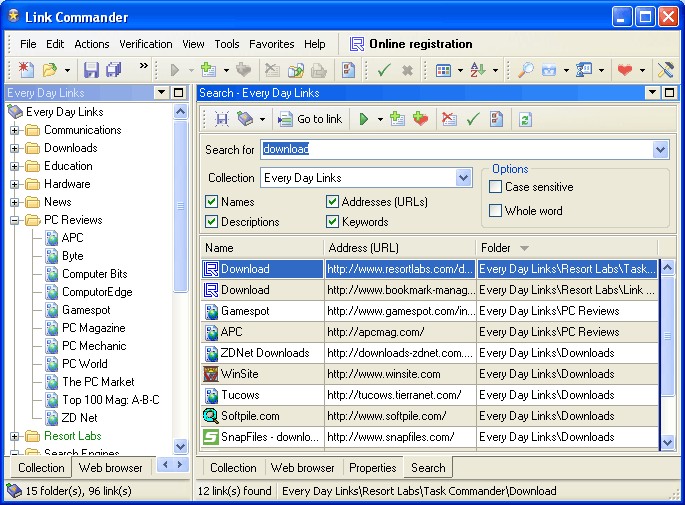The height and width of the screenshot is (505, 685).
Task: Click the Search for text field
Action: point(455,149)
